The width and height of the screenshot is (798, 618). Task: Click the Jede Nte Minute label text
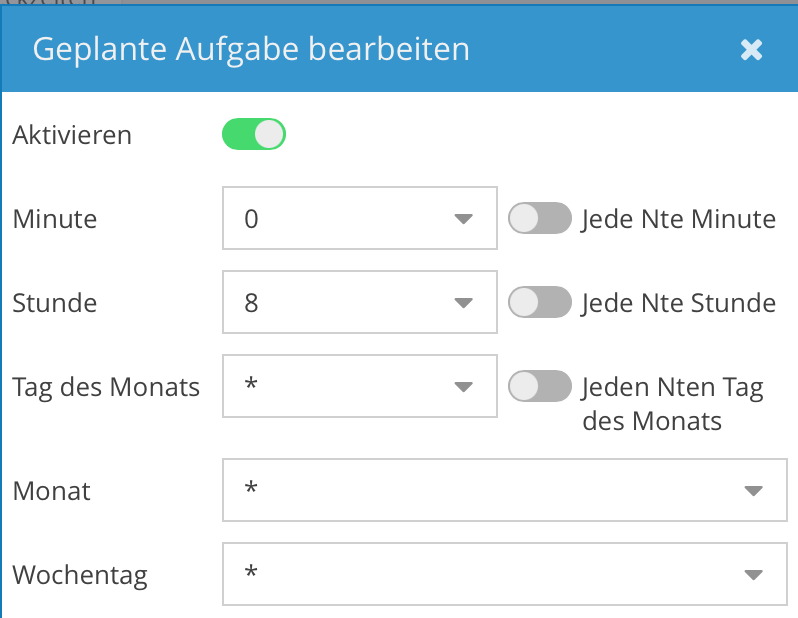click(679, 219)
